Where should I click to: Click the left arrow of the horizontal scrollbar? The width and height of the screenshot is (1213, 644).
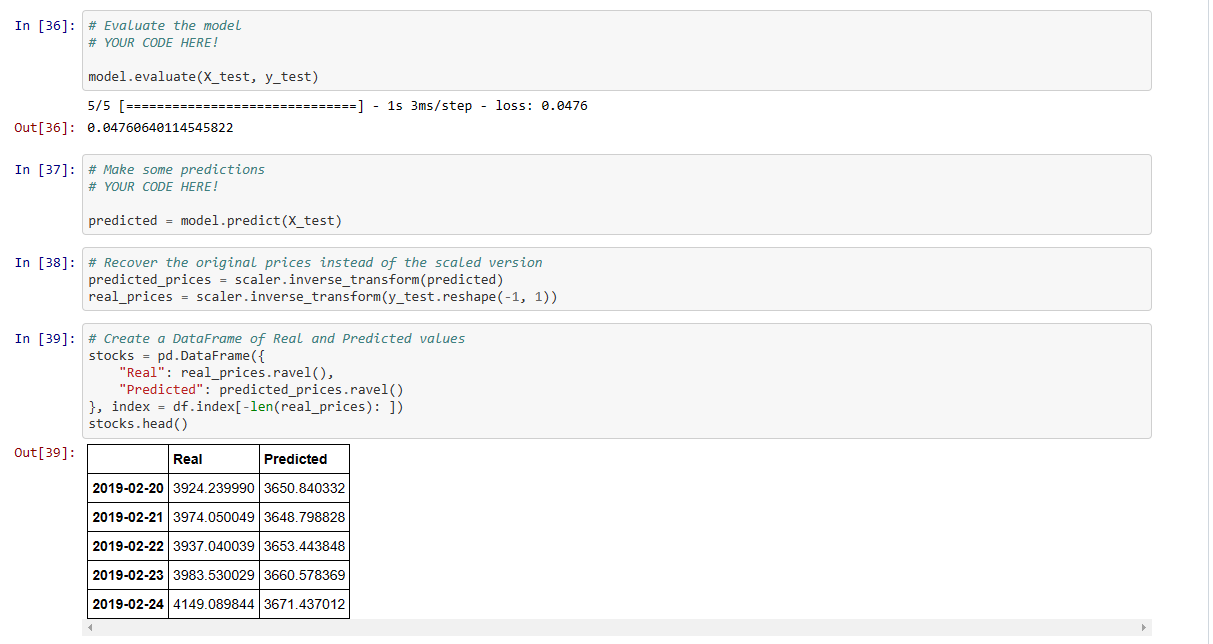[x=89, y=628]
